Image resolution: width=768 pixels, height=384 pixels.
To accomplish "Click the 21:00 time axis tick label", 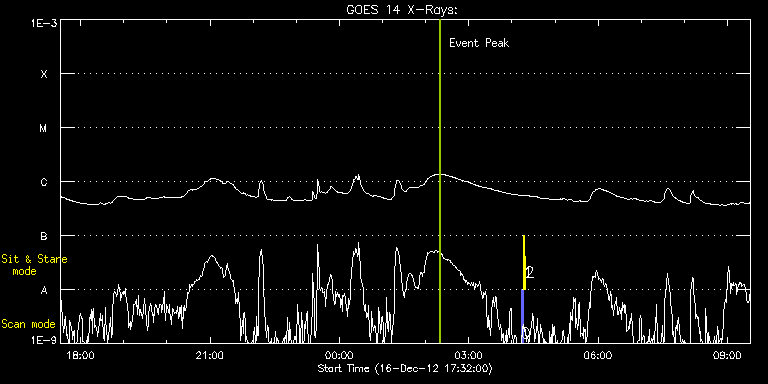I will (x=210, y=354).
